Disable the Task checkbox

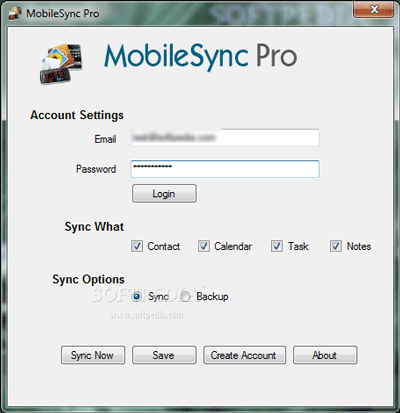tap(277, 246)
